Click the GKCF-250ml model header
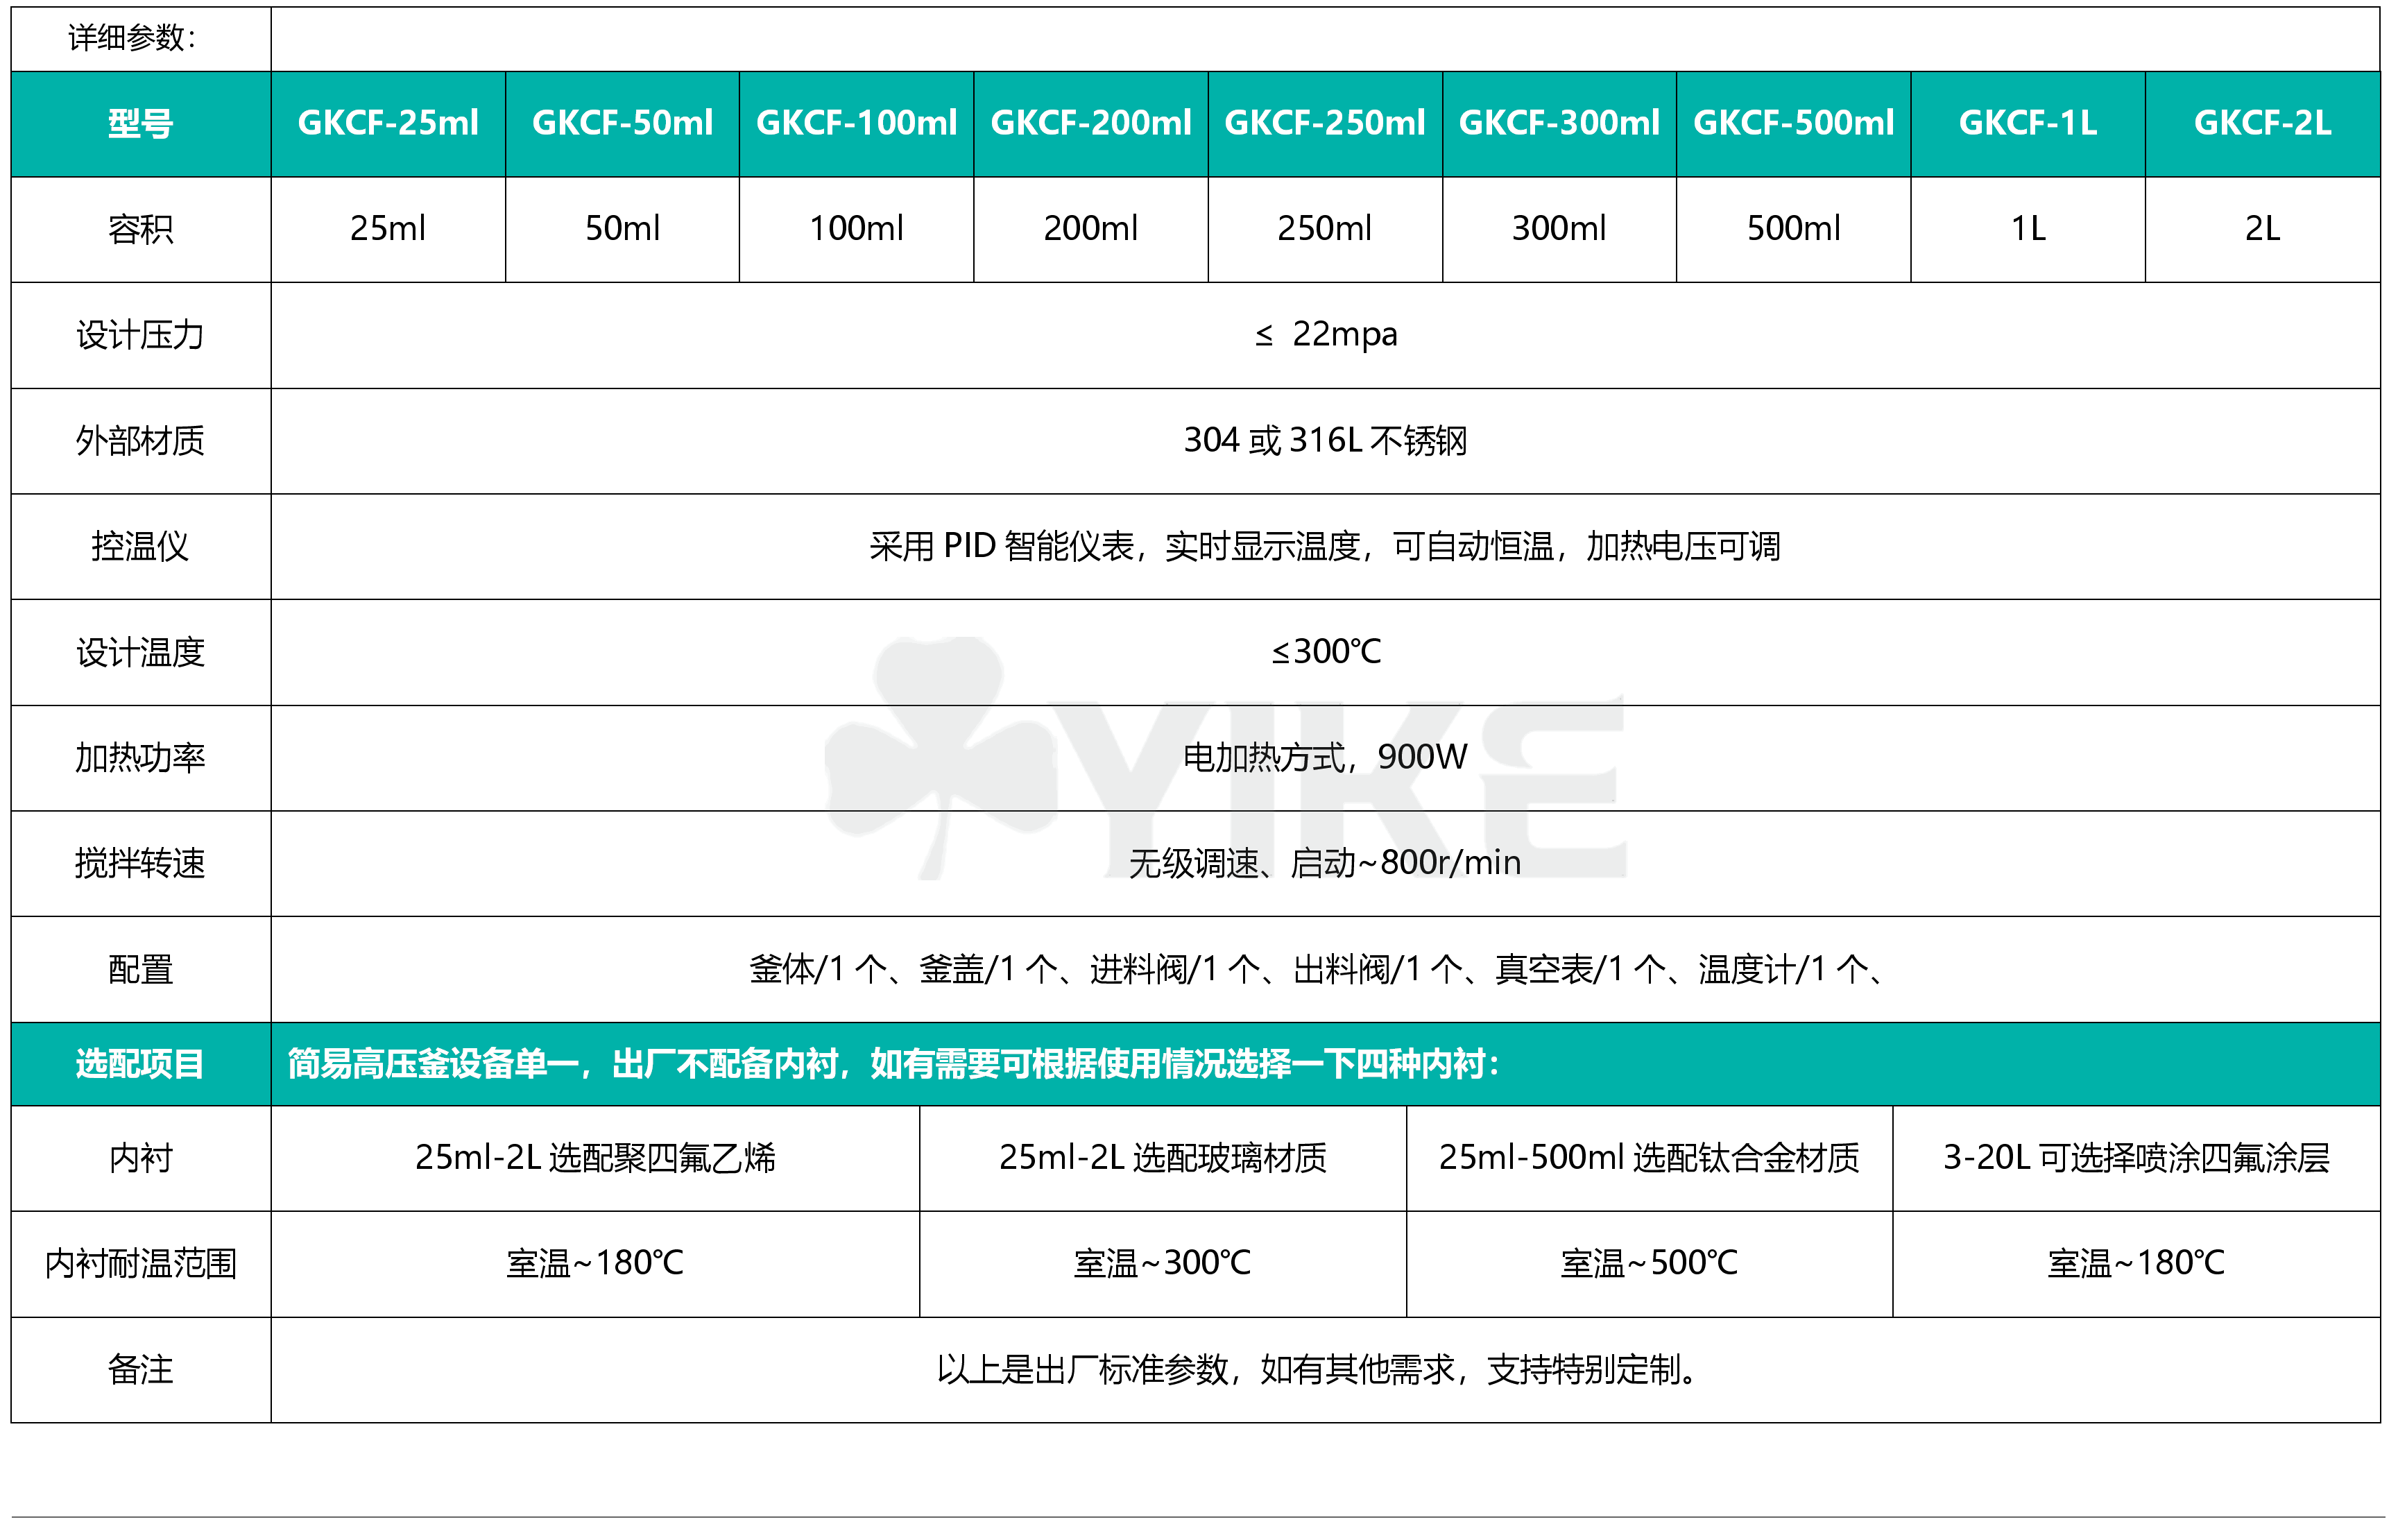Screen dimensions: 2398x1540 pos(1324,123)
